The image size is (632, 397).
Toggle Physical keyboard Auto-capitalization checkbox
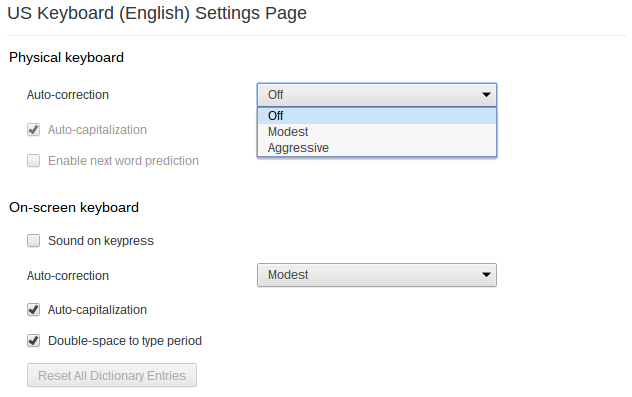point(33,130)
